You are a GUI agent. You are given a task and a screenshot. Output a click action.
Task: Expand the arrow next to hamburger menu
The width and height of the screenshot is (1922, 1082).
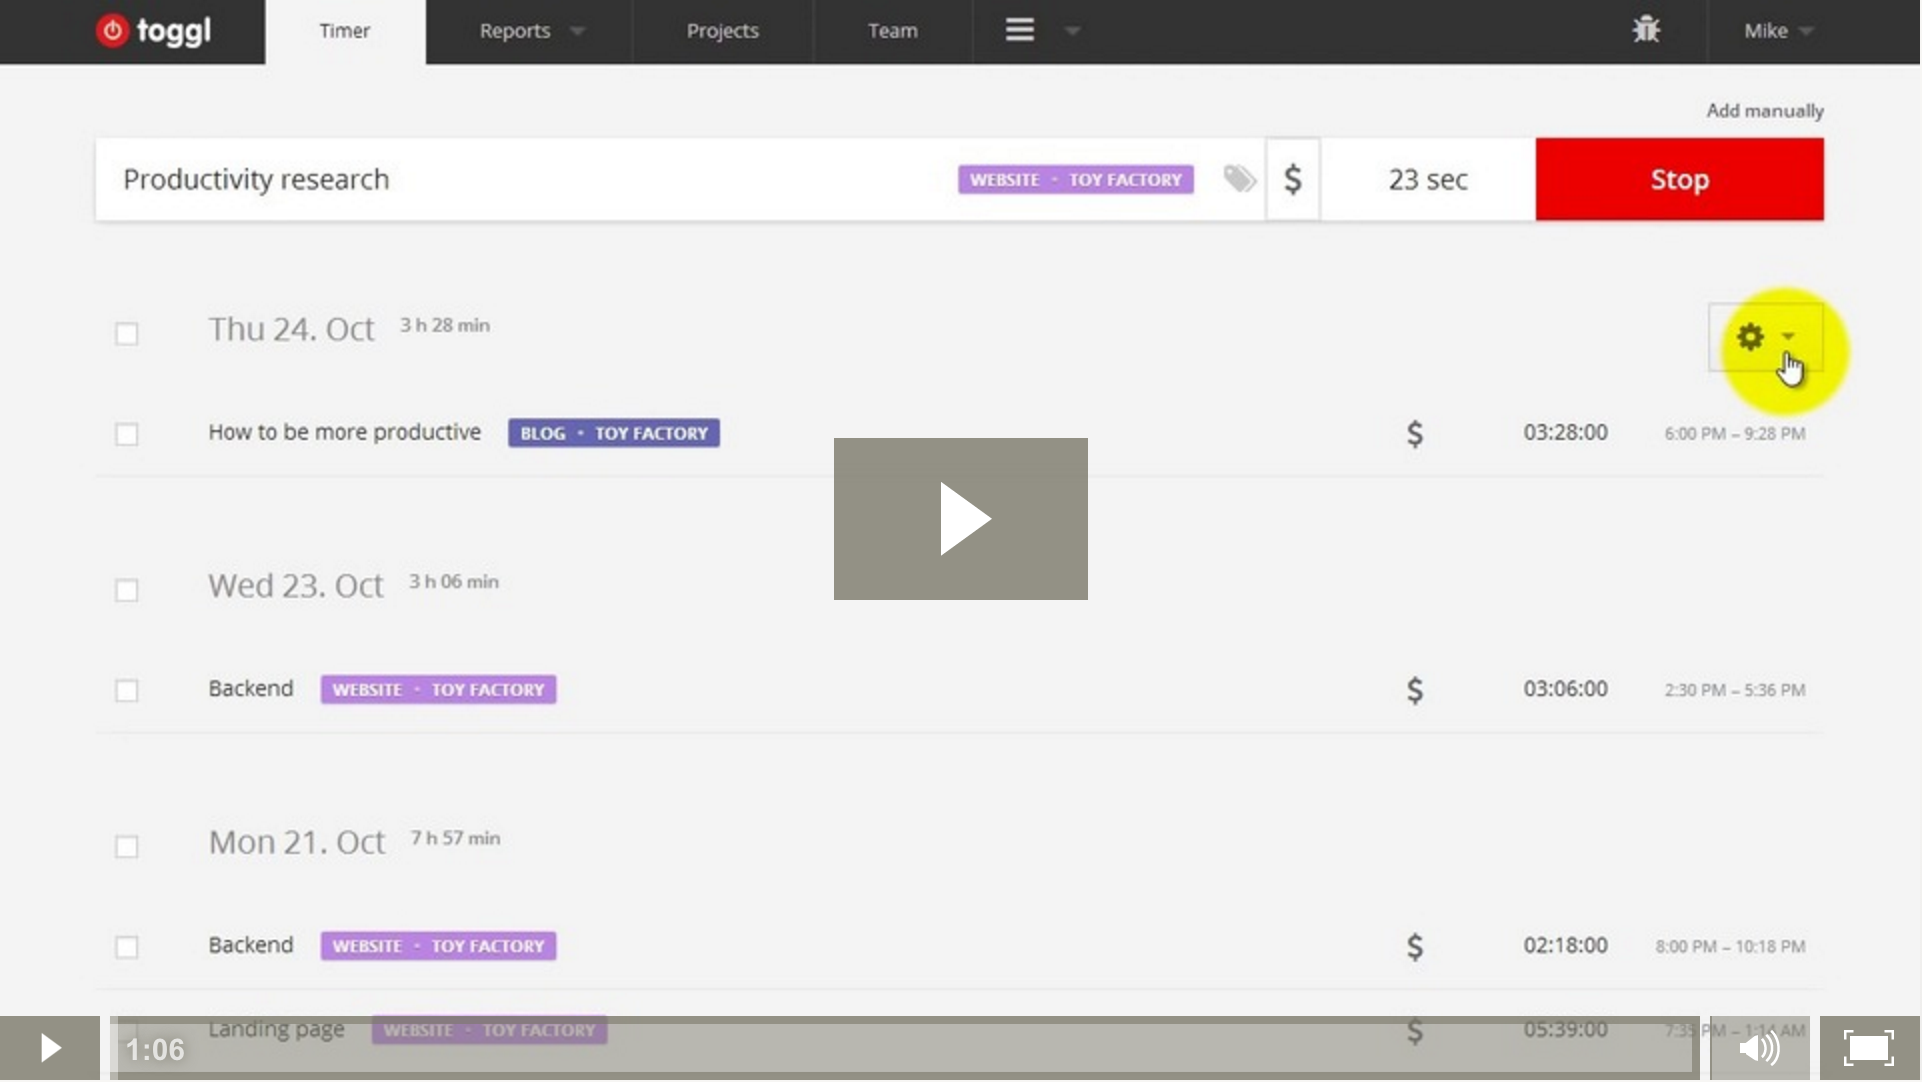click(x=1072, y=31)
